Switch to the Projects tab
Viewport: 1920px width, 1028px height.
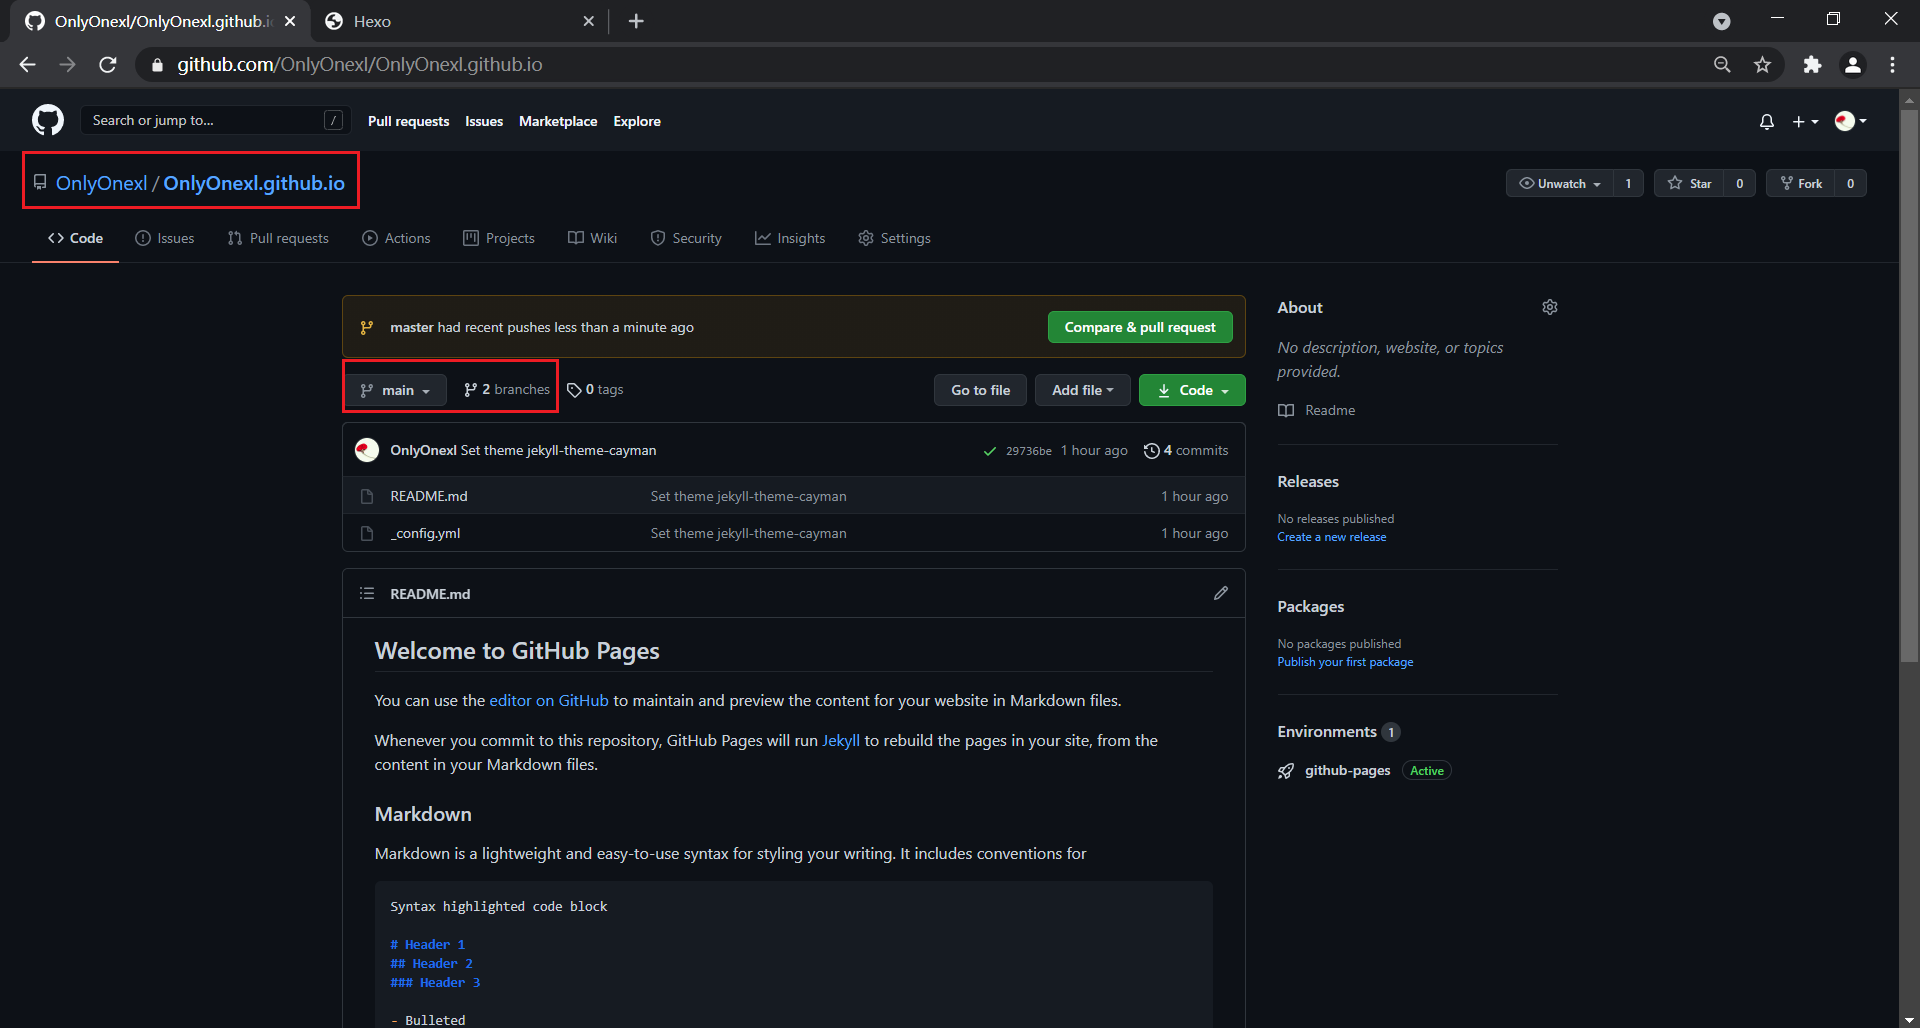pyautogui.click(x=499, y=238)
